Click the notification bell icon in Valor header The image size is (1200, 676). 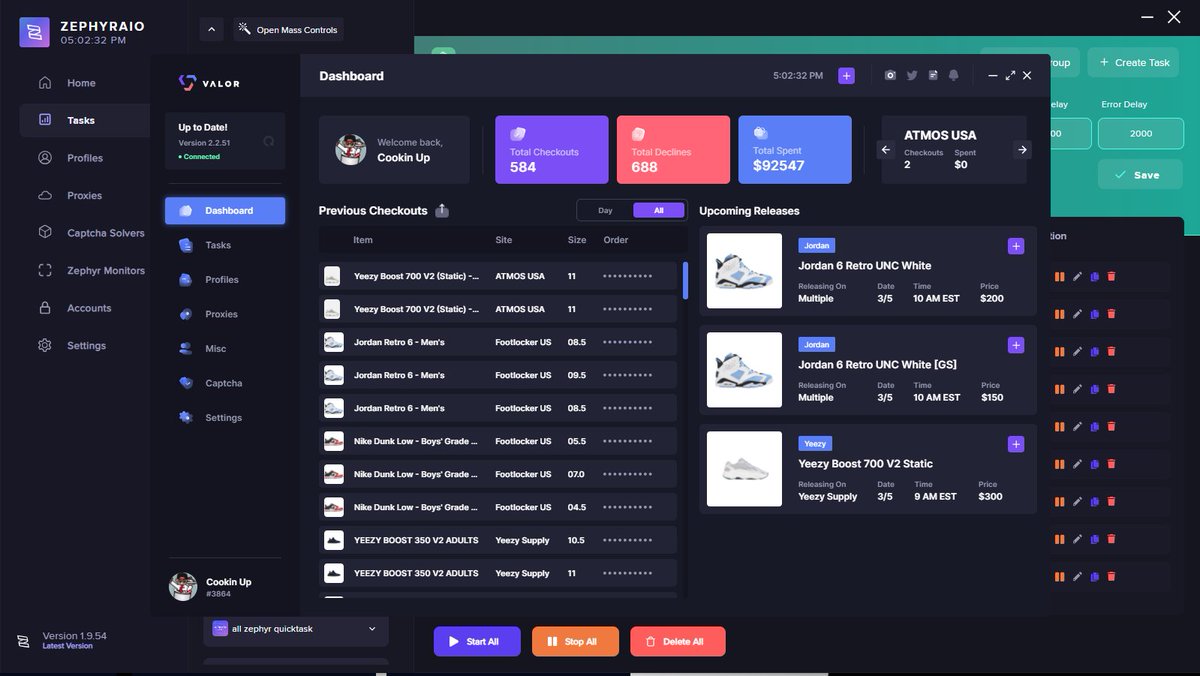pyautogui.click(x=953, y=76)
